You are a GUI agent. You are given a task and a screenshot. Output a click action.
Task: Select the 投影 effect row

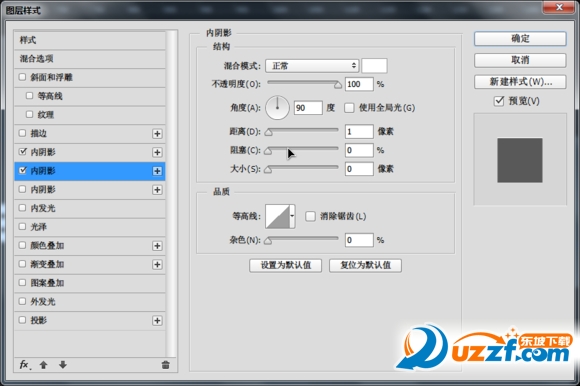[x=90, y=321]
